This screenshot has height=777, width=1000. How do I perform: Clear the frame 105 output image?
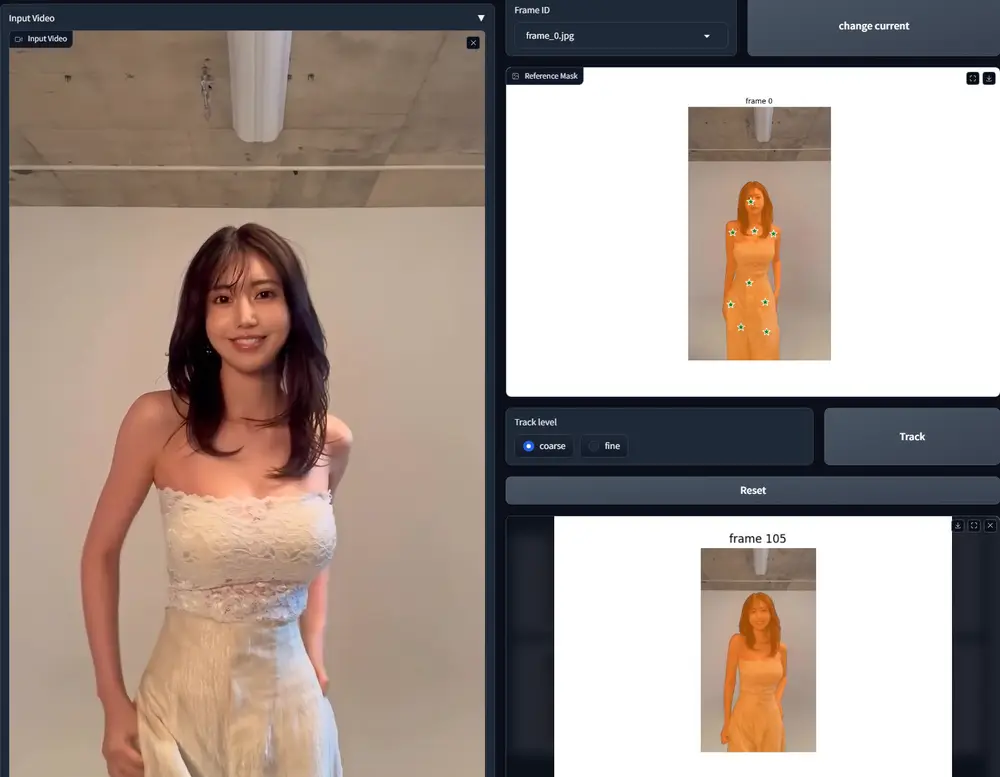(990, 525)
